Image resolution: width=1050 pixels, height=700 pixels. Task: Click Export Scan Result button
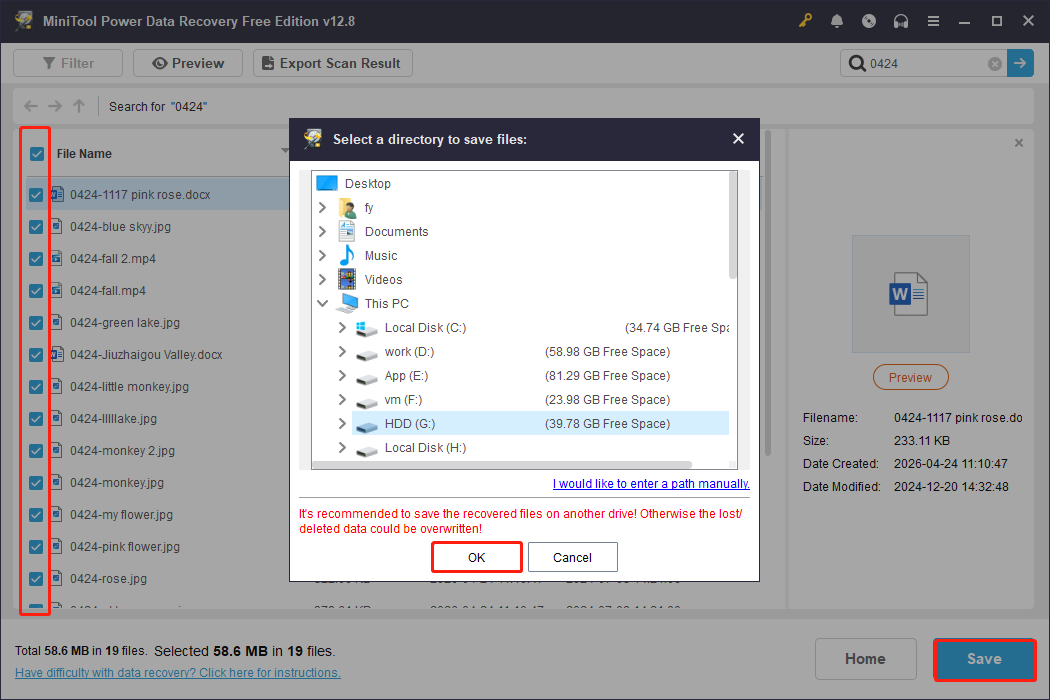click(x=332, y=63)
